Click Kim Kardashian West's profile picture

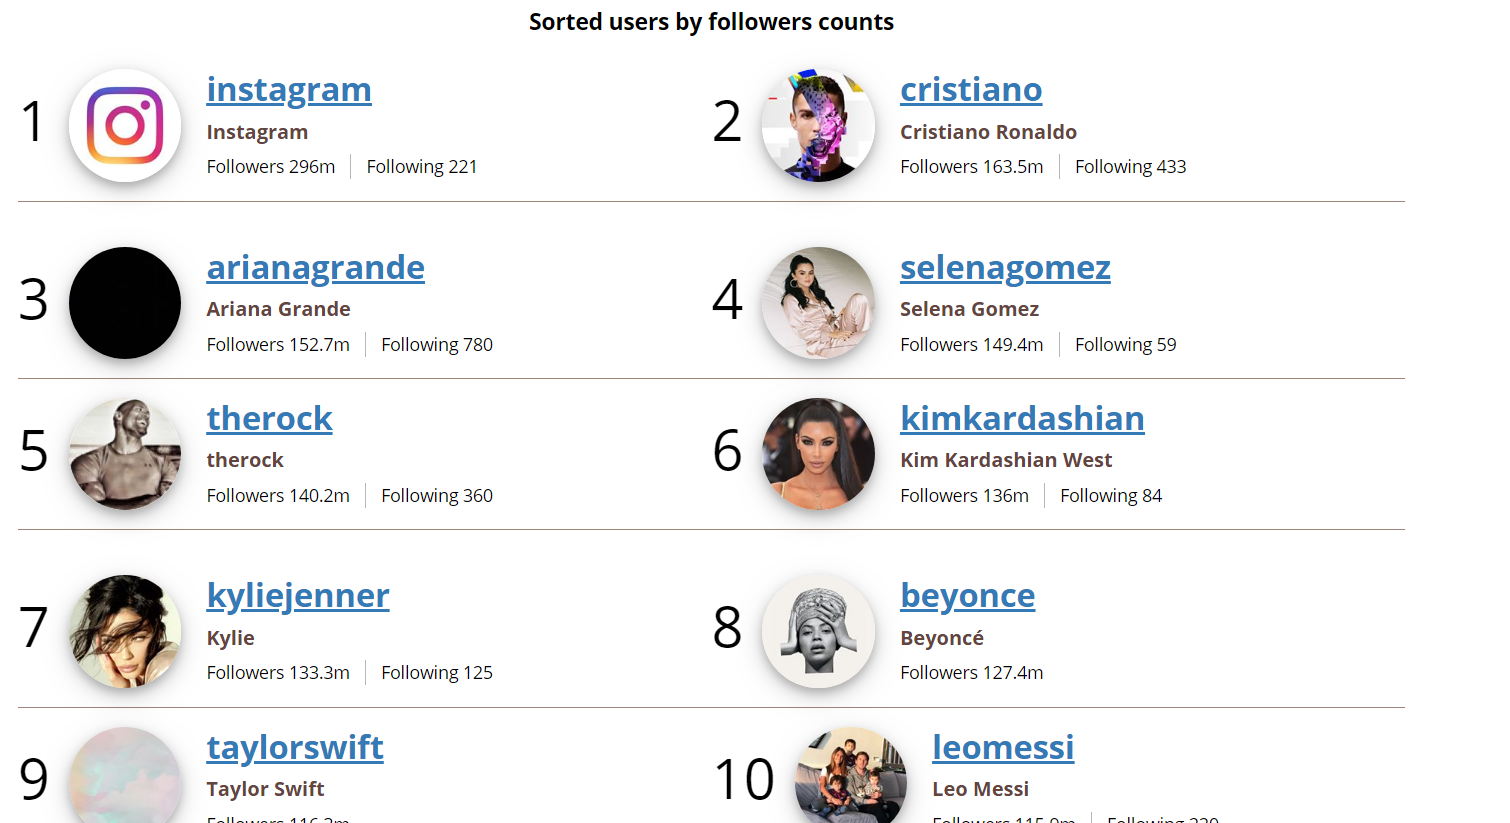pyautogui.click(x=818, y=454)
